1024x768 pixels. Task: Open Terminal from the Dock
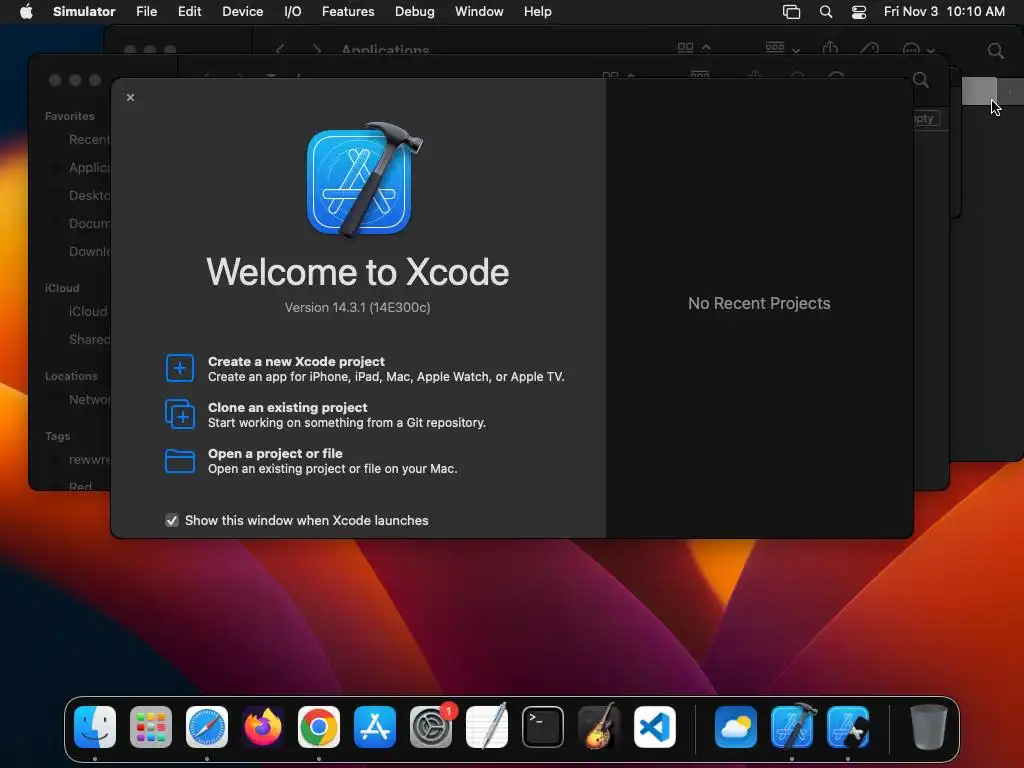pyautogui.click(x=543, y=727)
